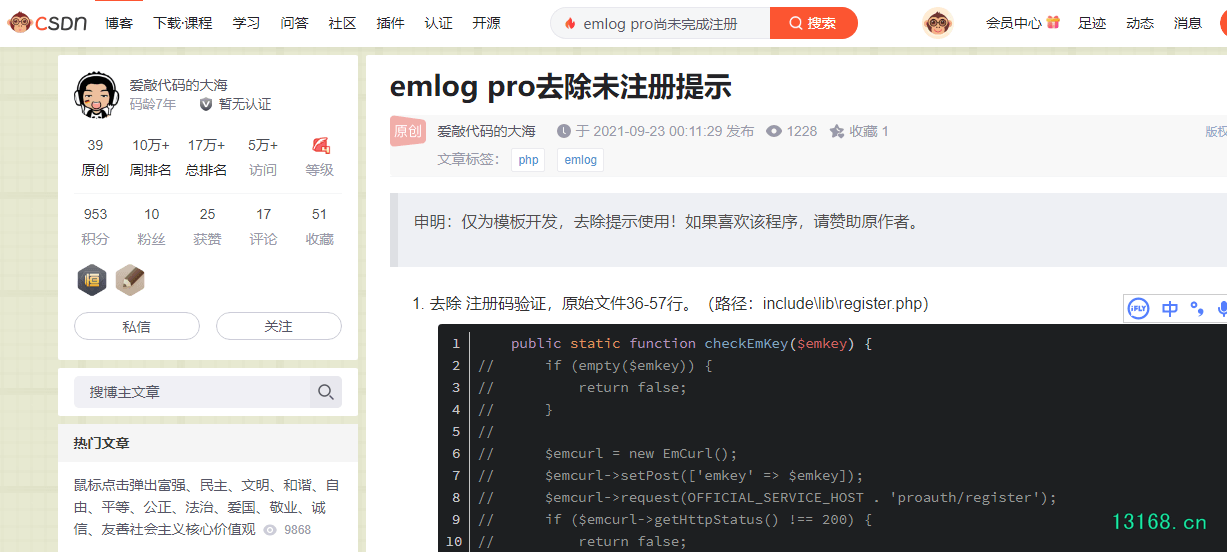Open the 博客 menu item

pos(119,23)
